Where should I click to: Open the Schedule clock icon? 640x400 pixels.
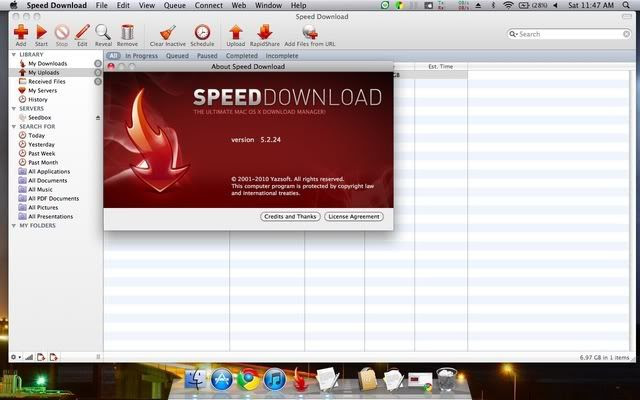click(x=202, y=32)
